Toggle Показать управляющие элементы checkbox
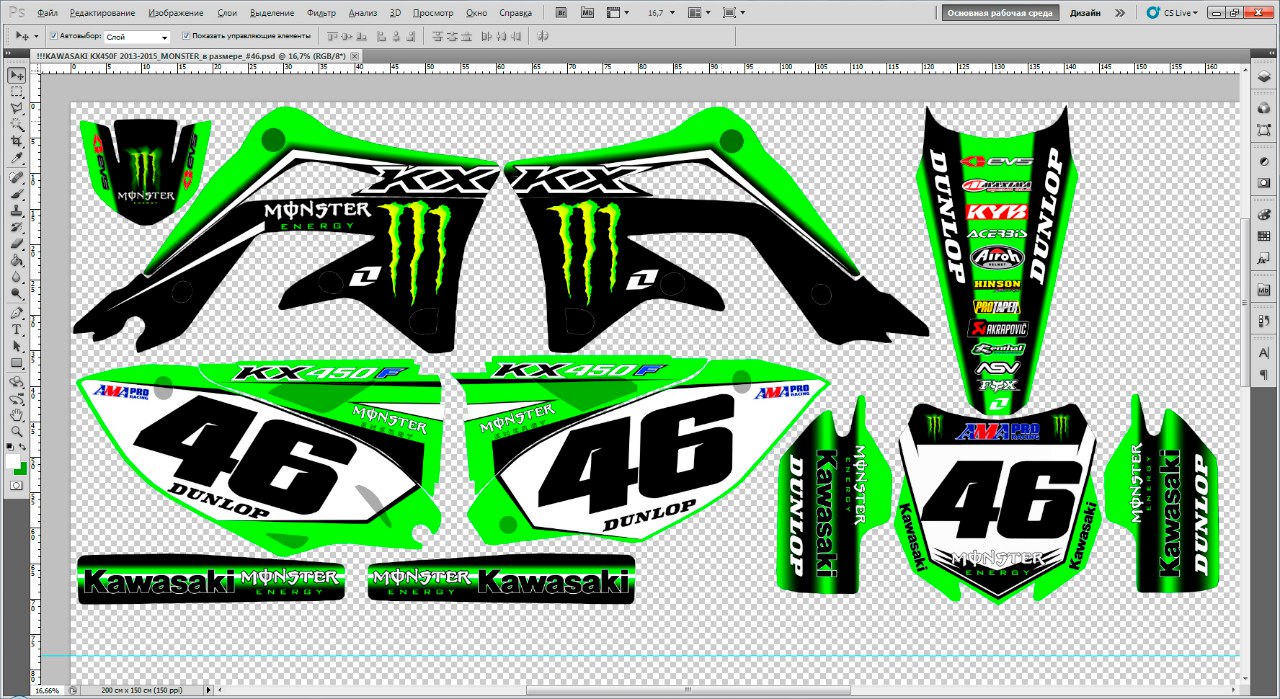This screenshot has height=699, width=1280. click(186, 35)
